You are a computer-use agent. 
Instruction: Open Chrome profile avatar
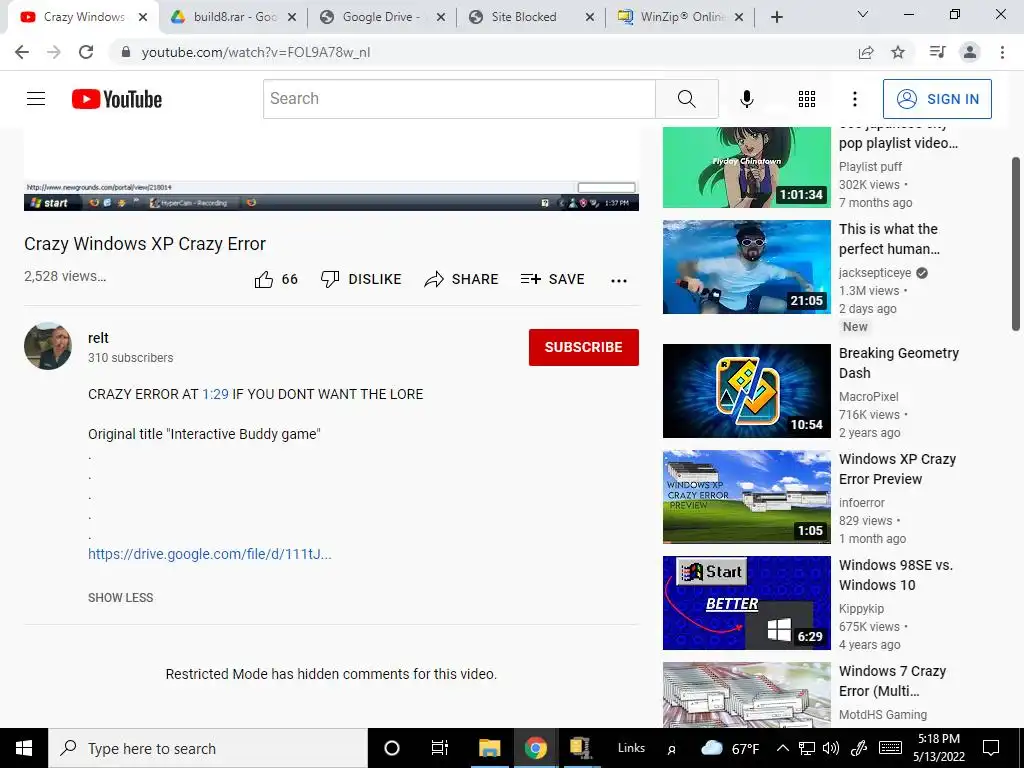coord(970,52)
